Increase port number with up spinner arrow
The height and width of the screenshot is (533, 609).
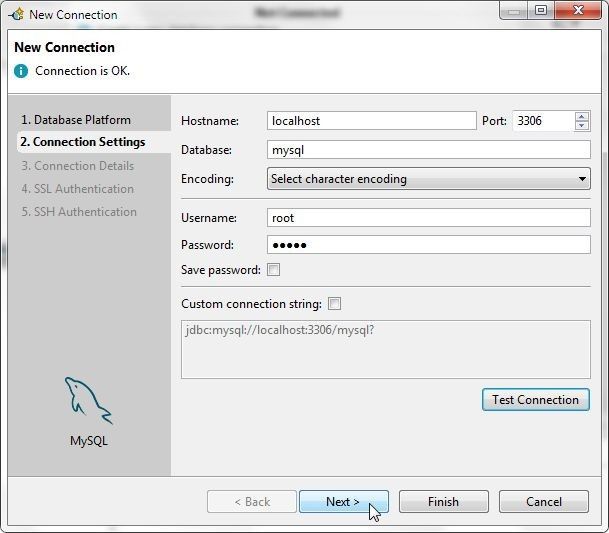coord(581,117)
